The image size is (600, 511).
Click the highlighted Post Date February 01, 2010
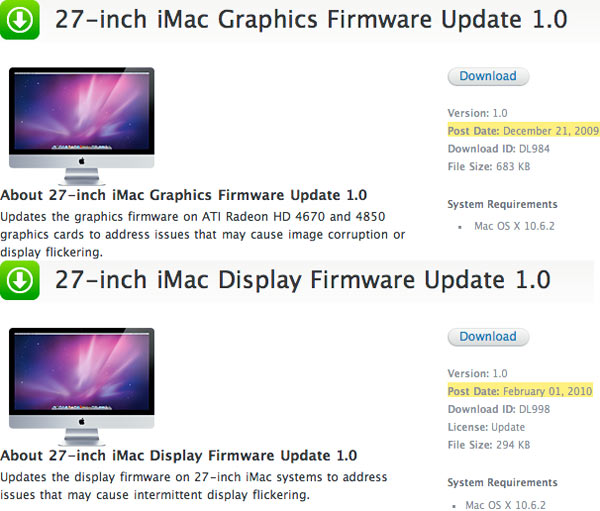tap(520, 391)
